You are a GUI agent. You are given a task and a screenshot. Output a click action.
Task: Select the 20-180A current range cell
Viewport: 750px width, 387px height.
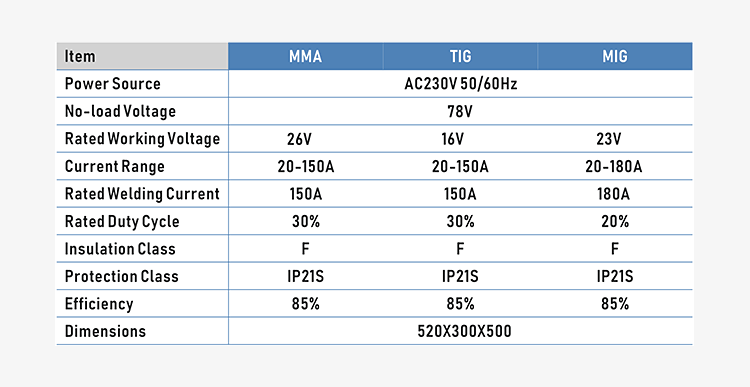click(614, 166)
